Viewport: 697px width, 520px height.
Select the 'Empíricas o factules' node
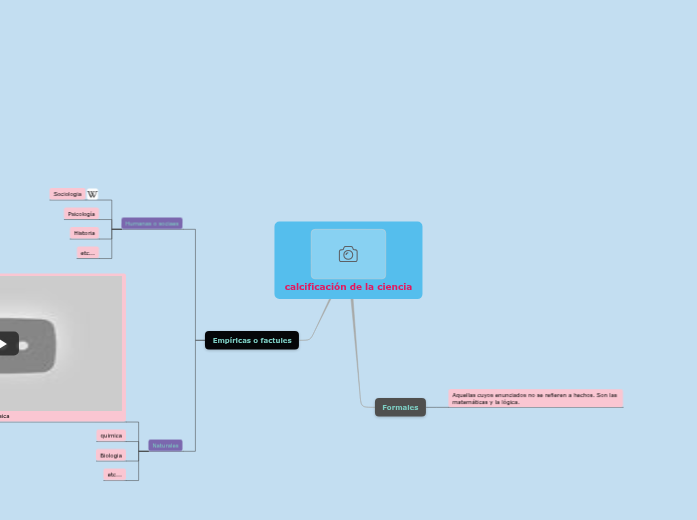click(252, 340)
